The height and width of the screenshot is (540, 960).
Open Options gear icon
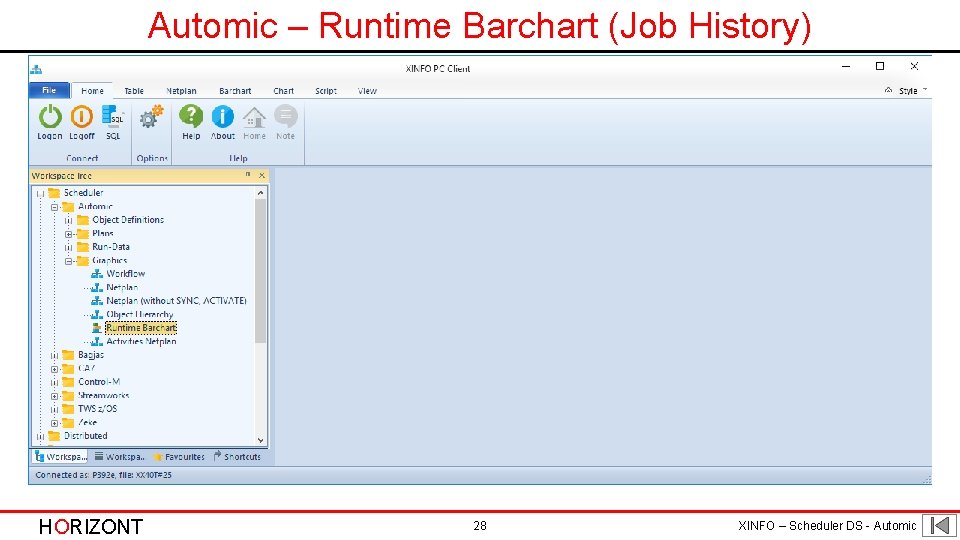tap(151, 116)
